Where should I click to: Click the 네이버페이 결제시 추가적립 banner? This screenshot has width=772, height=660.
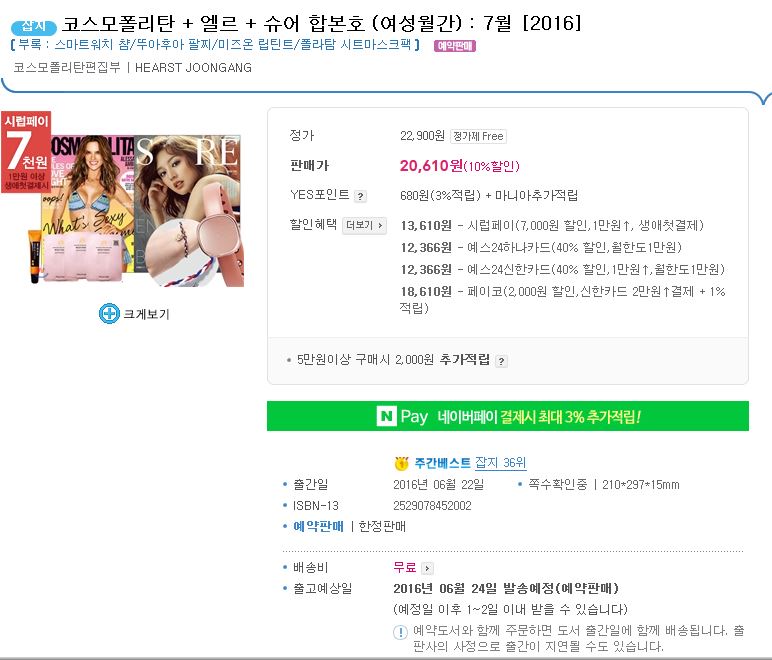(x=508, y=416)
